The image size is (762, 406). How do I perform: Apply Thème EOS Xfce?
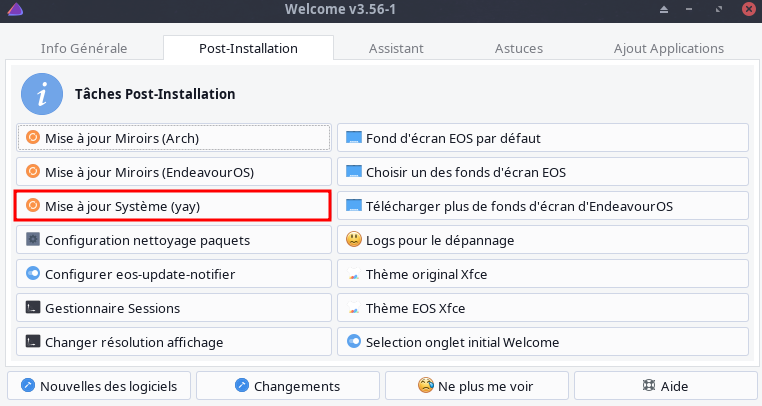click(x=543, y=308)
